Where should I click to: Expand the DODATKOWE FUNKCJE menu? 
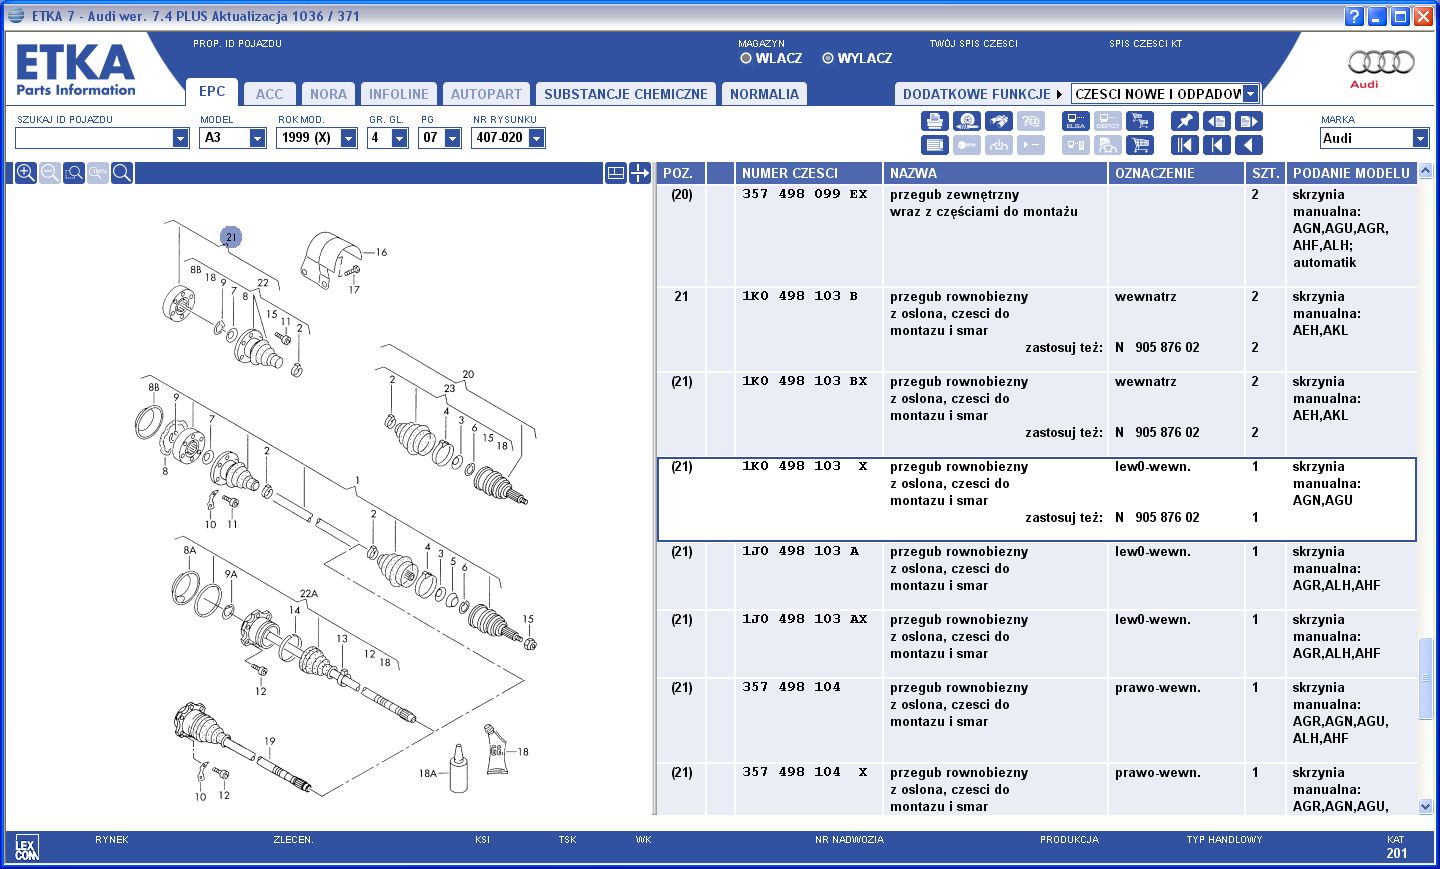pos(981,94)
